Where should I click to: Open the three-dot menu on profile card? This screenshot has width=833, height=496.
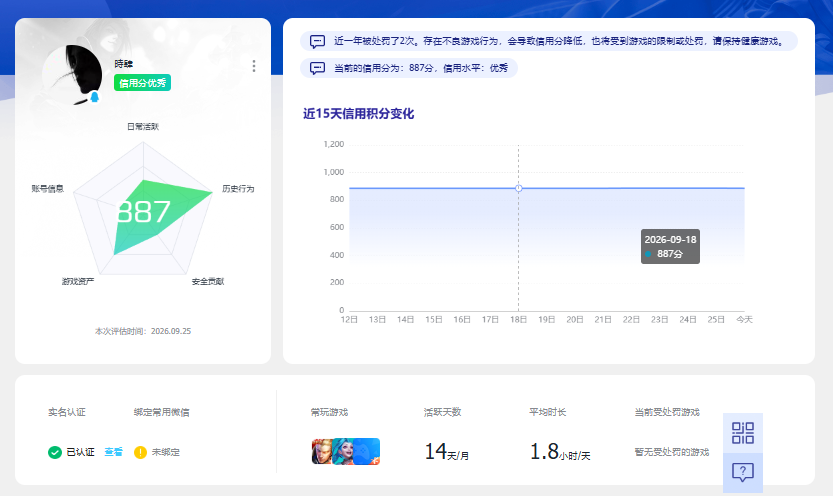click(x=254, y=66)
